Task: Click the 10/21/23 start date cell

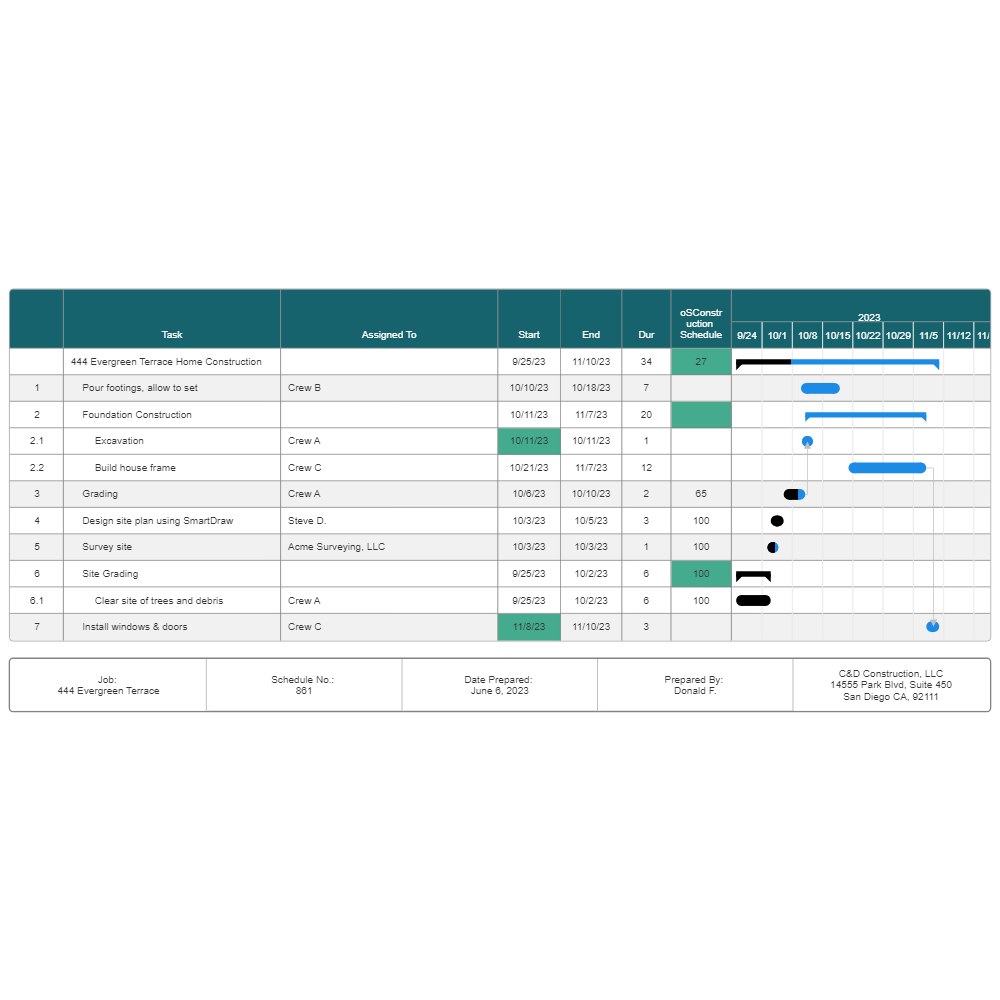Action: [529, 467]
